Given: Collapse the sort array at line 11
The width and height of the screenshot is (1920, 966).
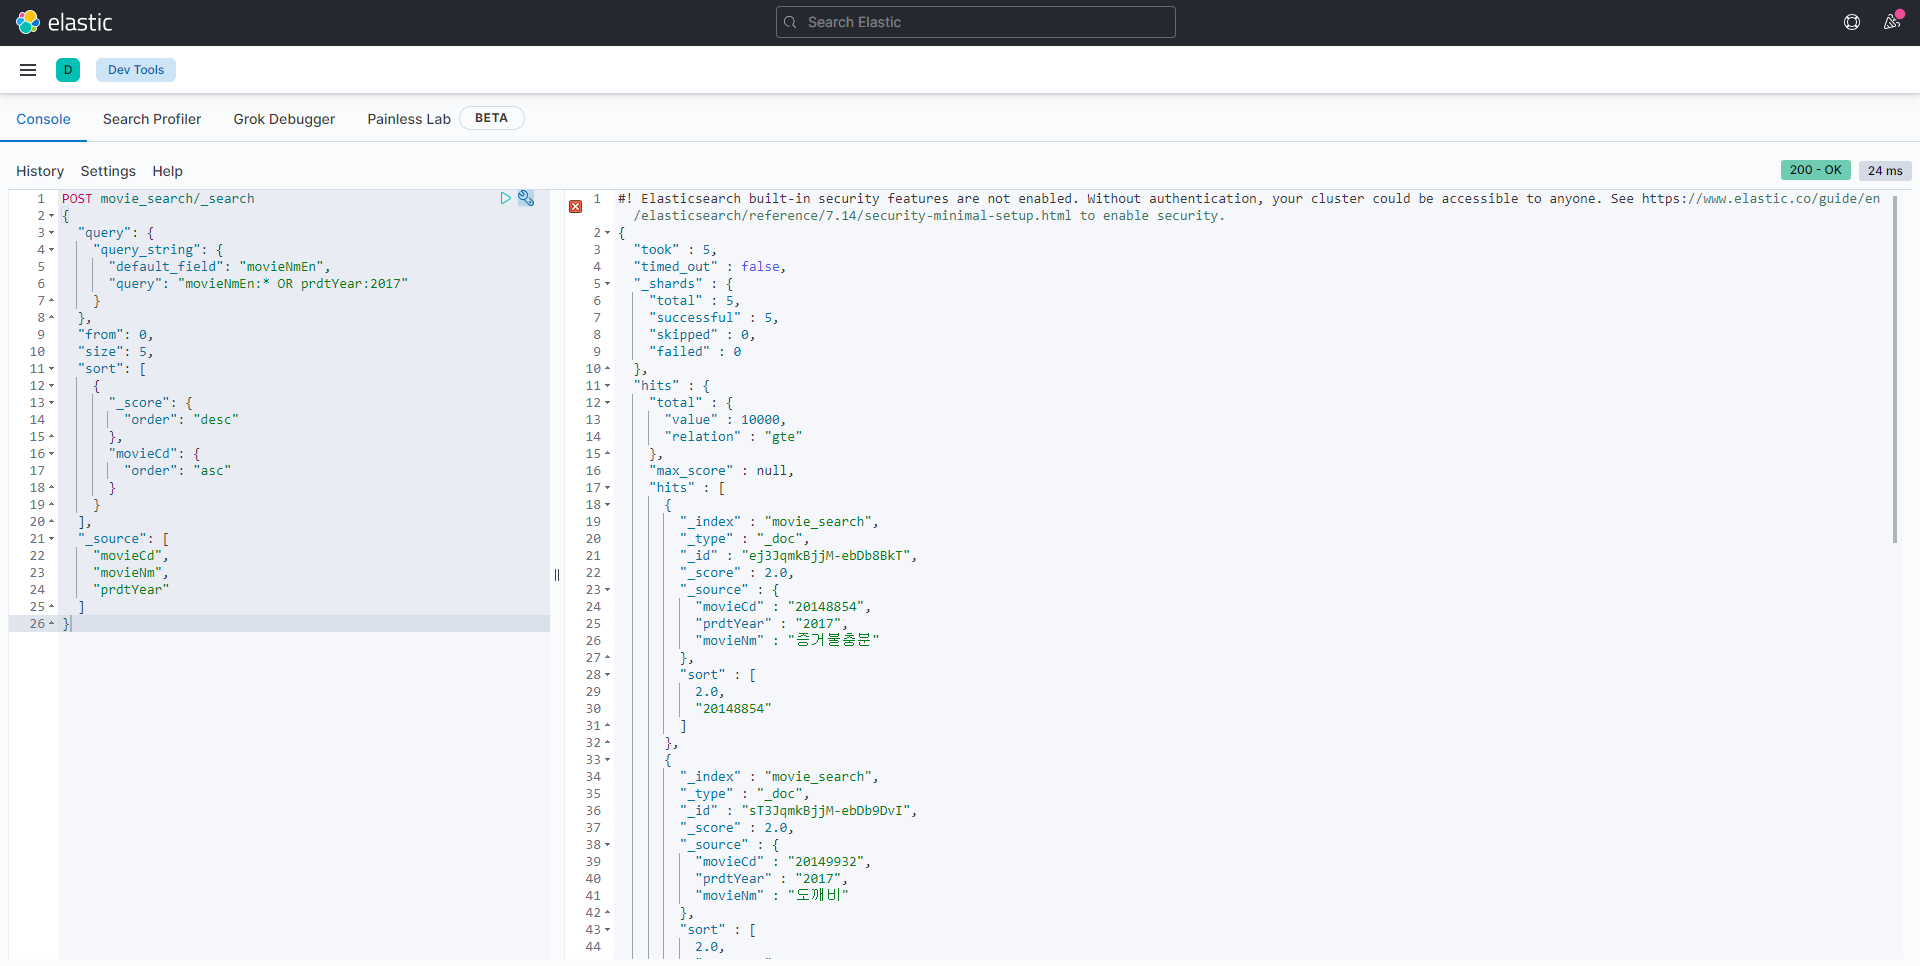Looking at the screenshot, I should [52, 369].
